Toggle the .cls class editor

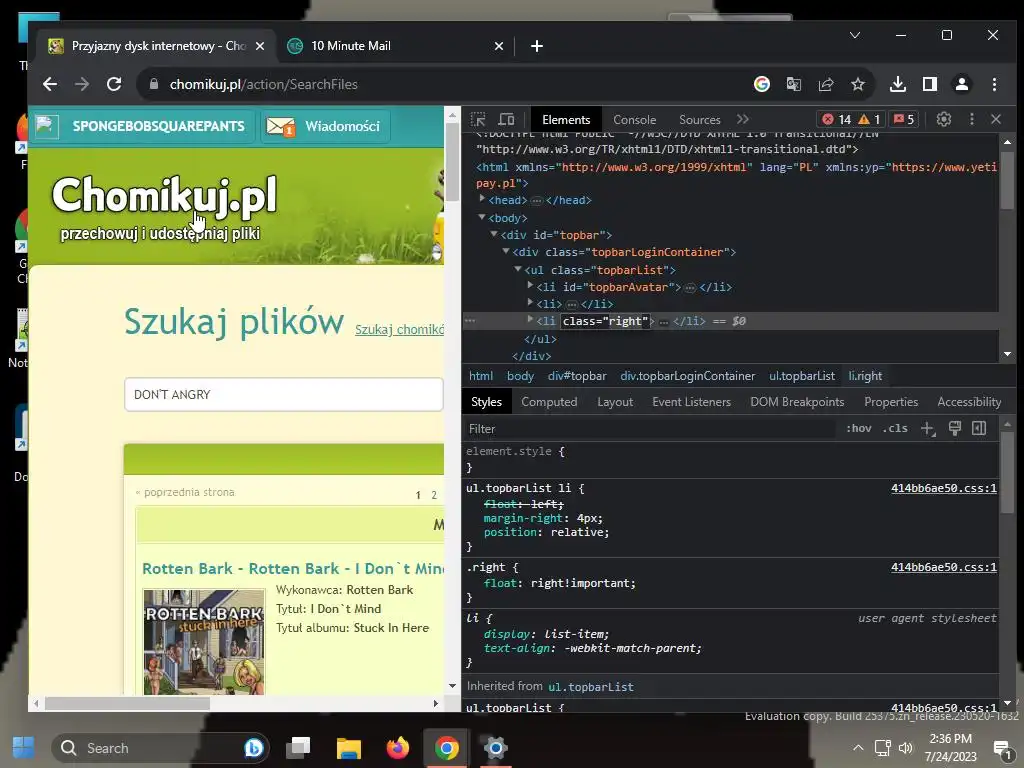895,428
